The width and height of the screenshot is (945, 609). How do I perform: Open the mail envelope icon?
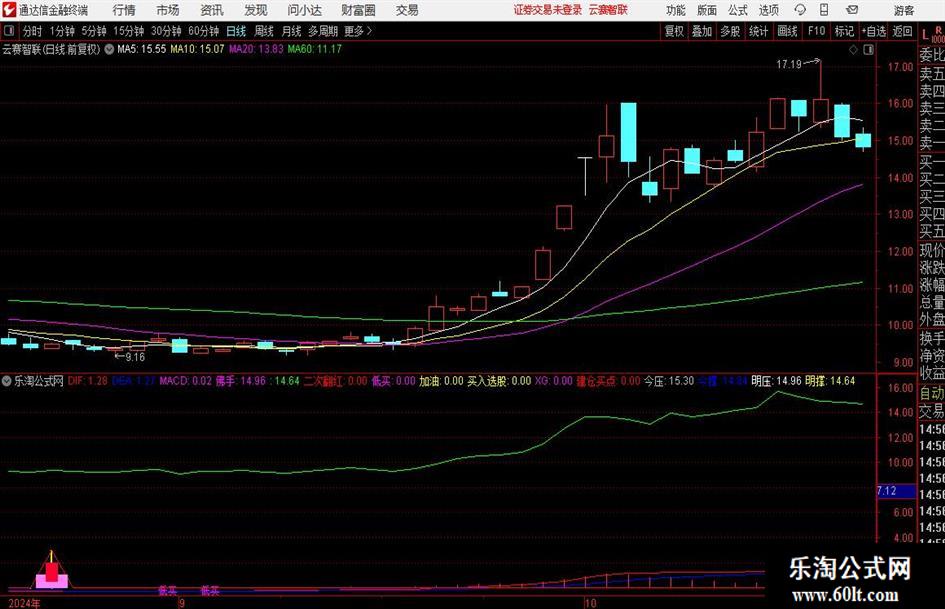click(852, 10)
